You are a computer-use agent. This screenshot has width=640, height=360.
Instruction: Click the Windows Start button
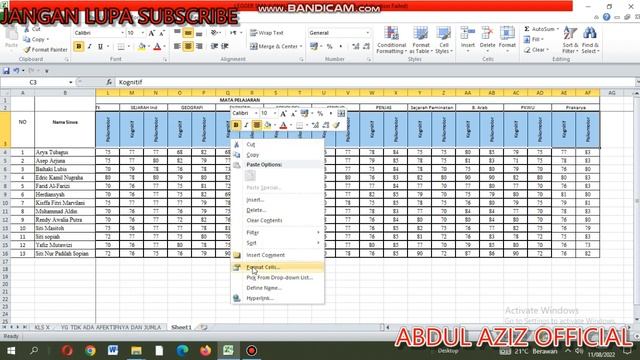point(11,351)
